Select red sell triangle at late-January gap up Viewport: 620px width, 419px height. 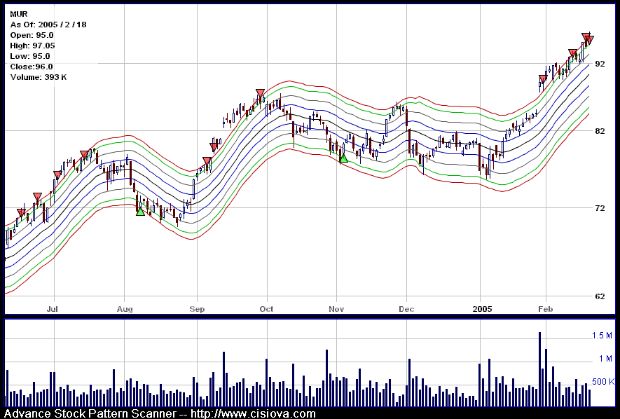[542, 79]
